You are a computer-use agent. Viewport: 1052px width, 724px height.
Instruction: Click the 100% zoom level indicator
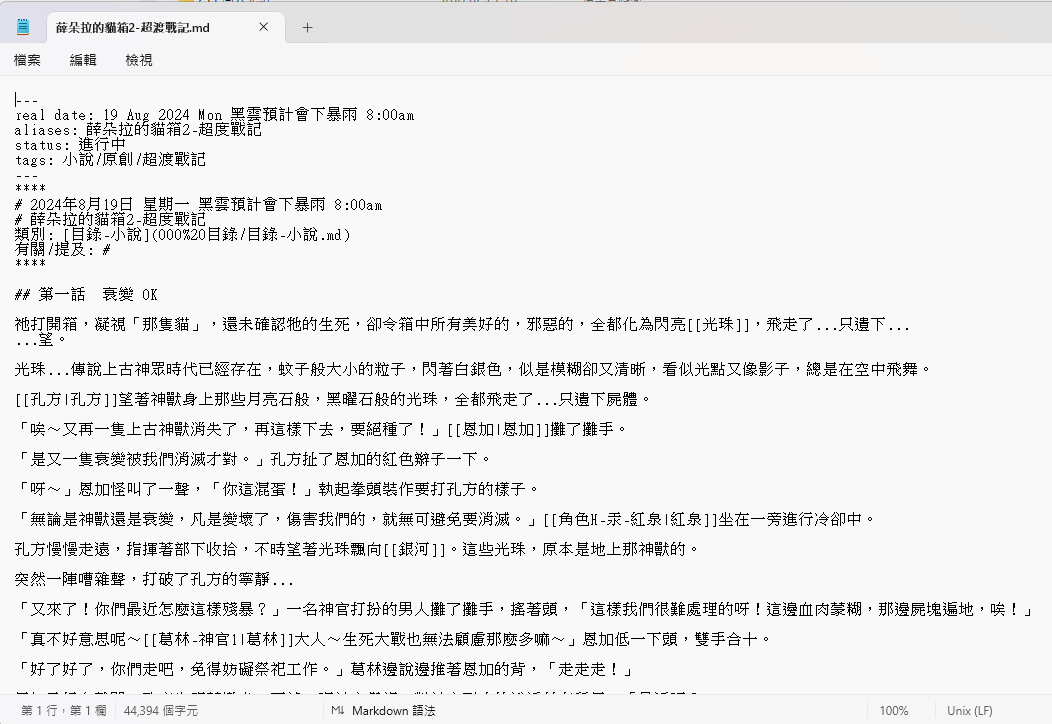894,711
